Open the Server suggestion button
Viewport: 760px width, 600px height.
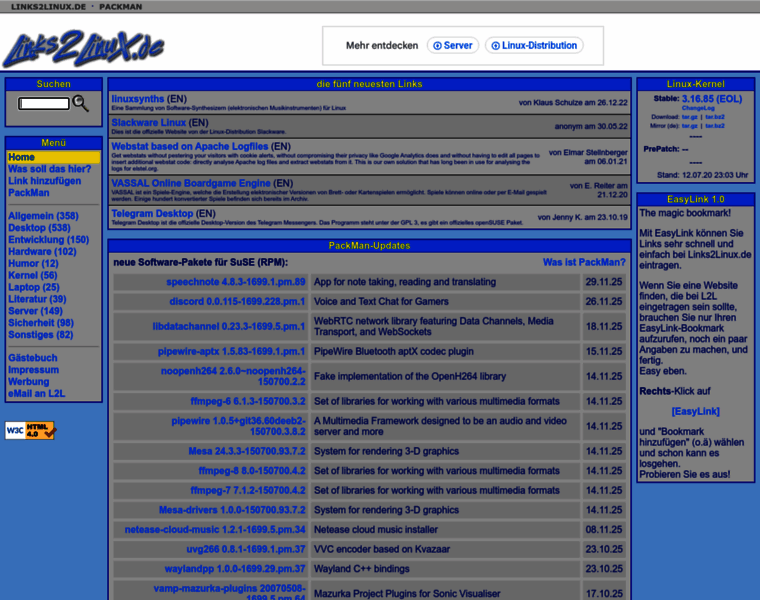pos(453,46)
